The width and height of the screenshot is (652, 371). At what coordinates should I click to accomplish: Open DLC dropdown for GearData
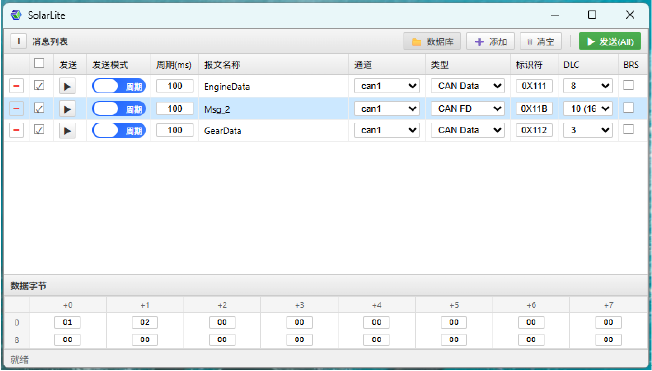click(588, 130)
